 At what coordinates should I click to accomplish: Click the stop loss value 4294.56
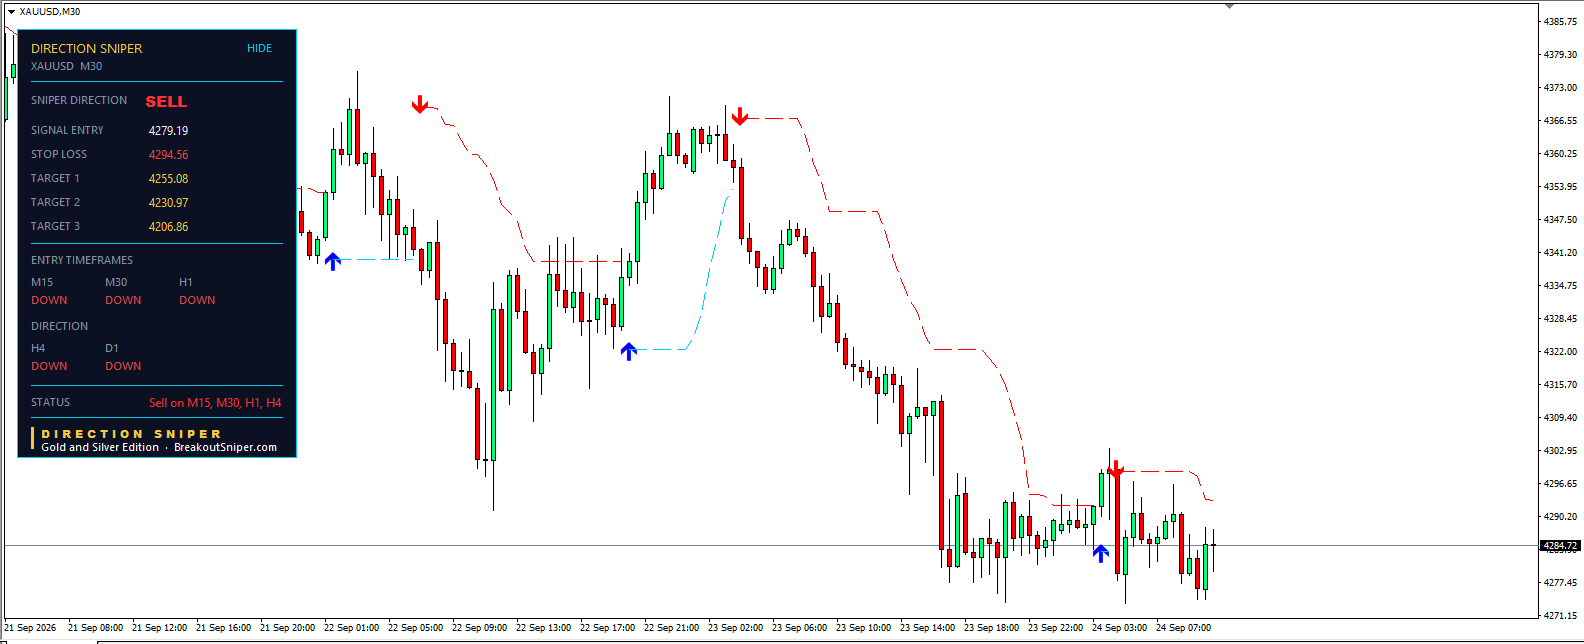[x=168, y=155]
